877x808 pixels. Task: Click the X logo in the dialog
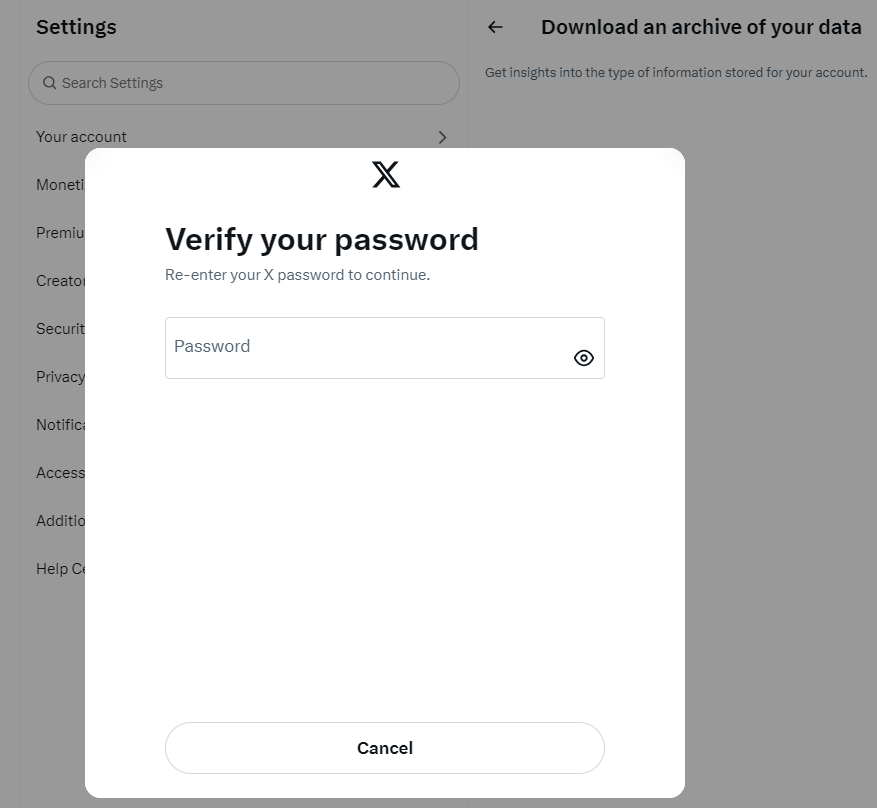point(386,174)
